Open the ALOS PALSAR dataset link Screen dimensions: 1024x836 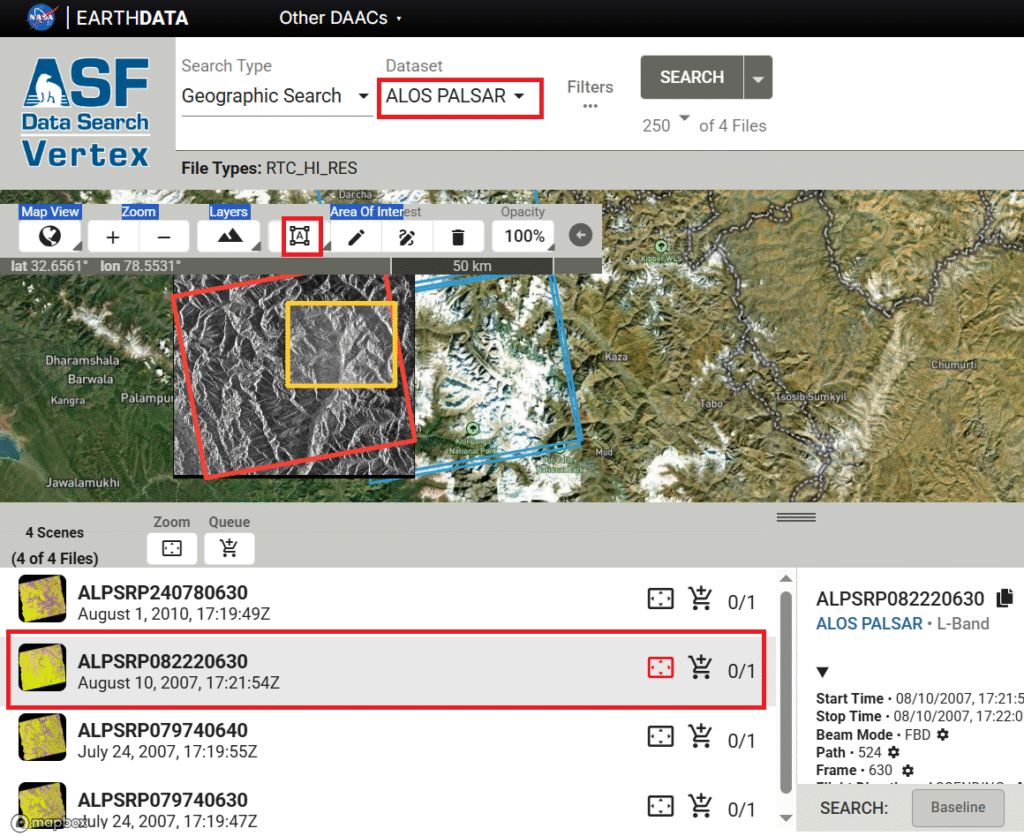[869, 624]
